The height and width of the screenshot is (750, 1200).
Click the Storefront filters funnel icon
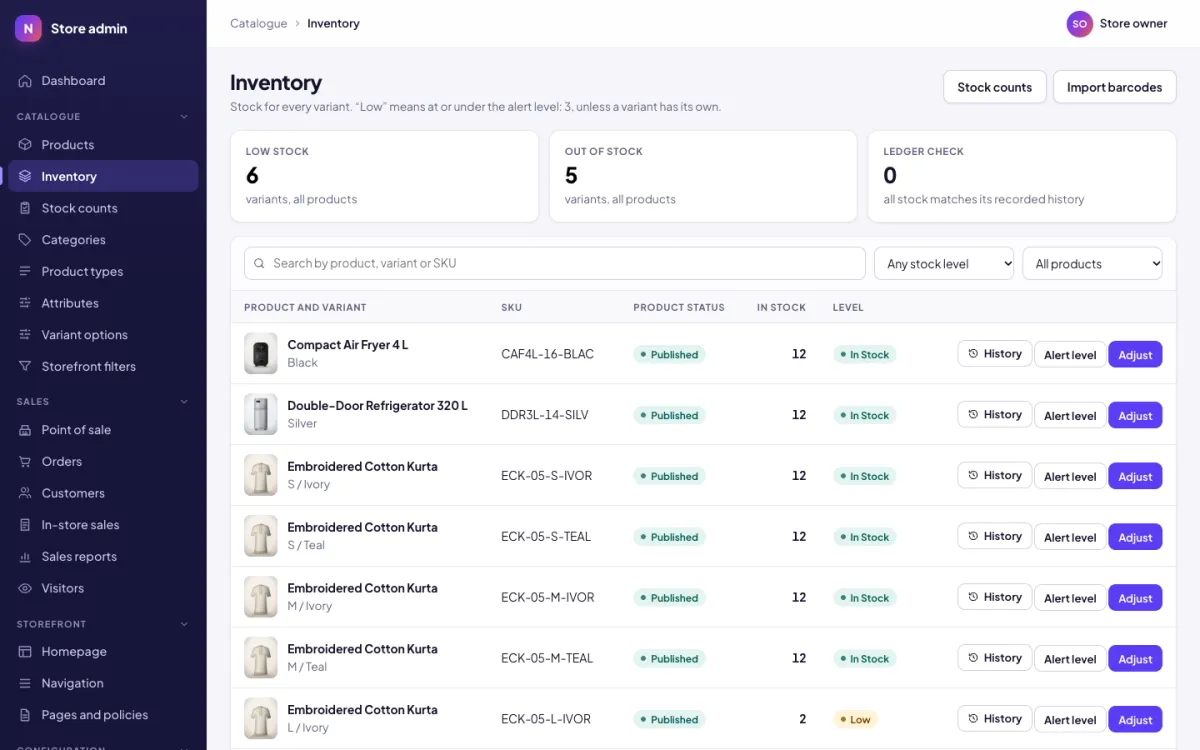(25, 366)
